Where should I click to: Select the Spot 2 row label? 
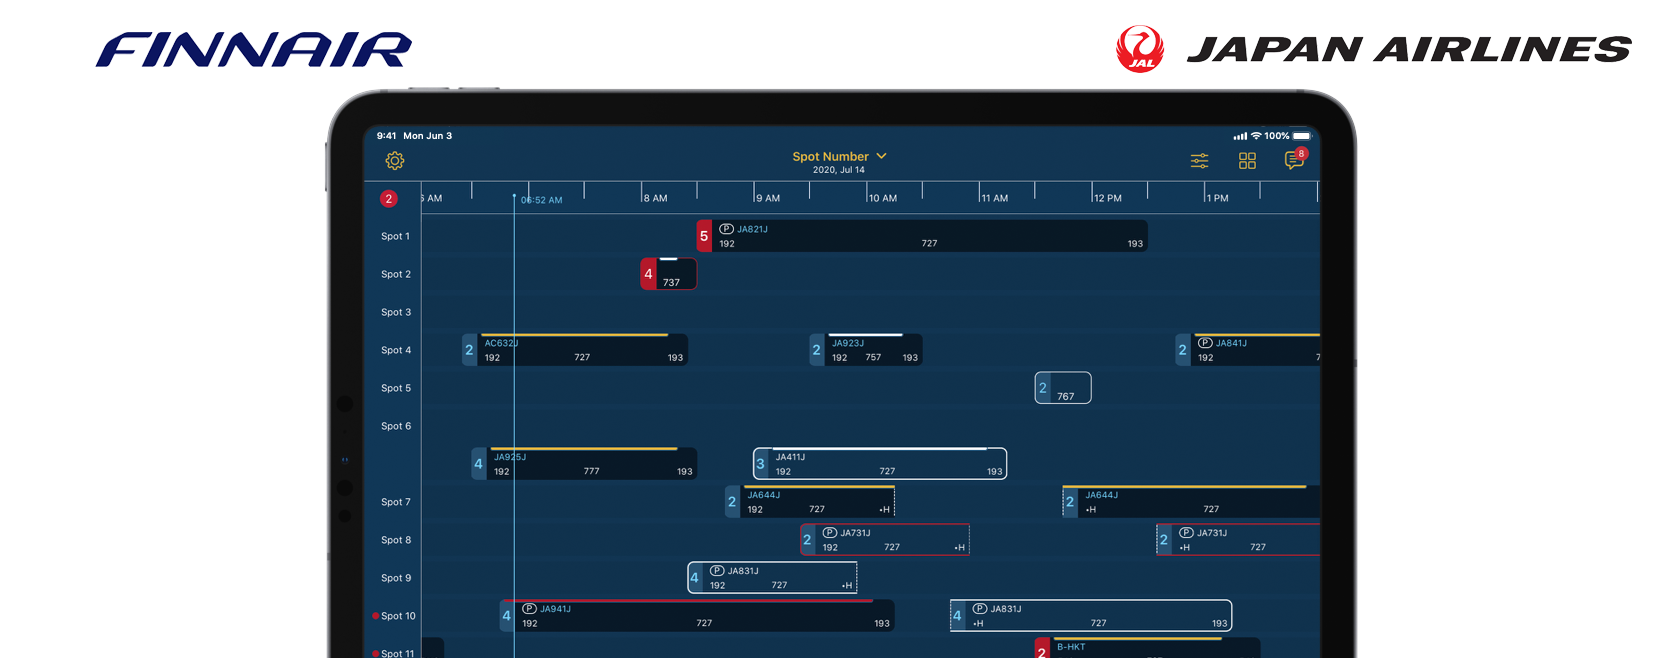[x=395, y=275]
